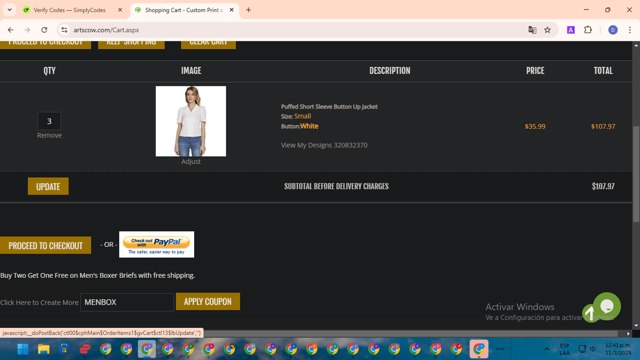640x360 pixels.
Task: Close the Verify Codes SimplyCodes tab
Action: tap(120, 10)
